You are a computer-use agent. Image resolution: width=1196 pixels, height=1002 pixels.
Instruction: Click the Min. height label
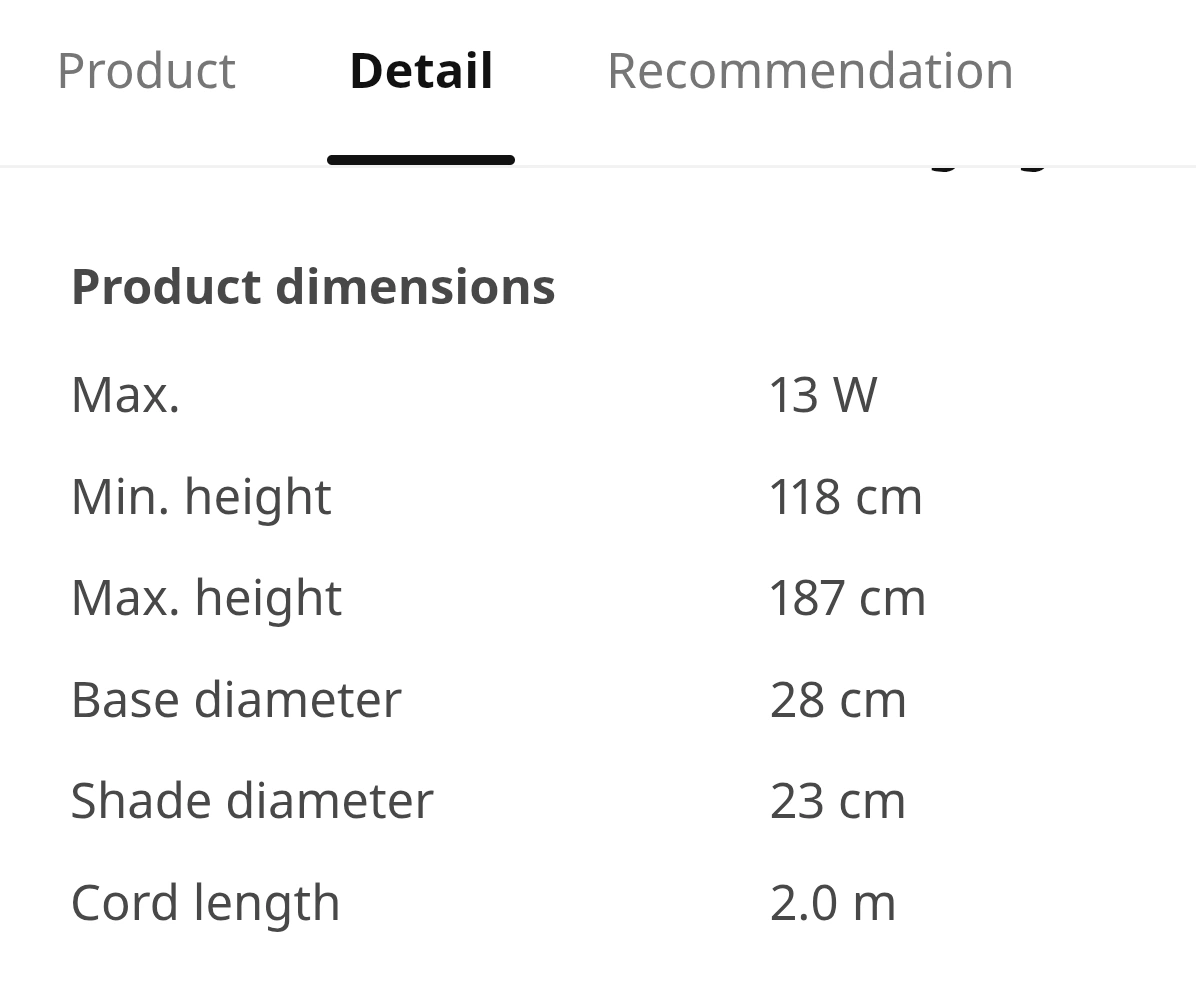point(201,497)
